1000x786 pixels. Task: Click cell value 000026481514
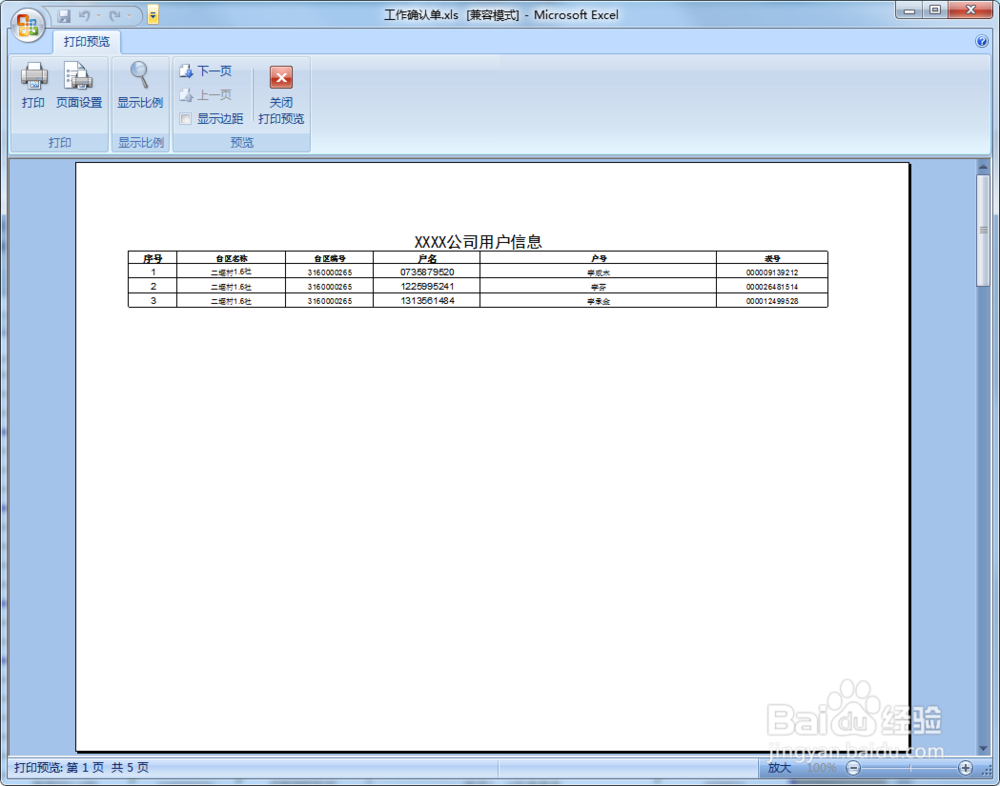(772, 287)
